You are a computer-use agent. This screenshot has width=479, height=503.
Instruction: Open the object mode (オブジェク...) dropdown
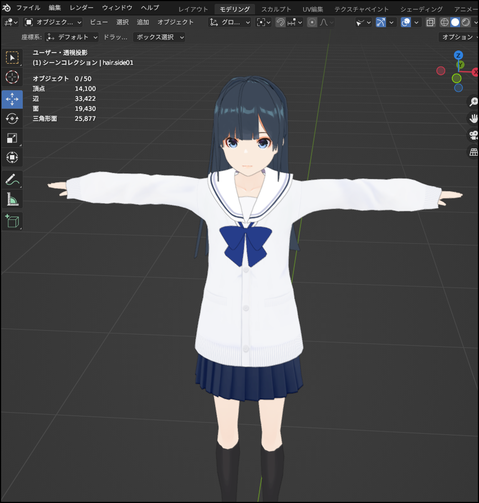tap(53, 22)
